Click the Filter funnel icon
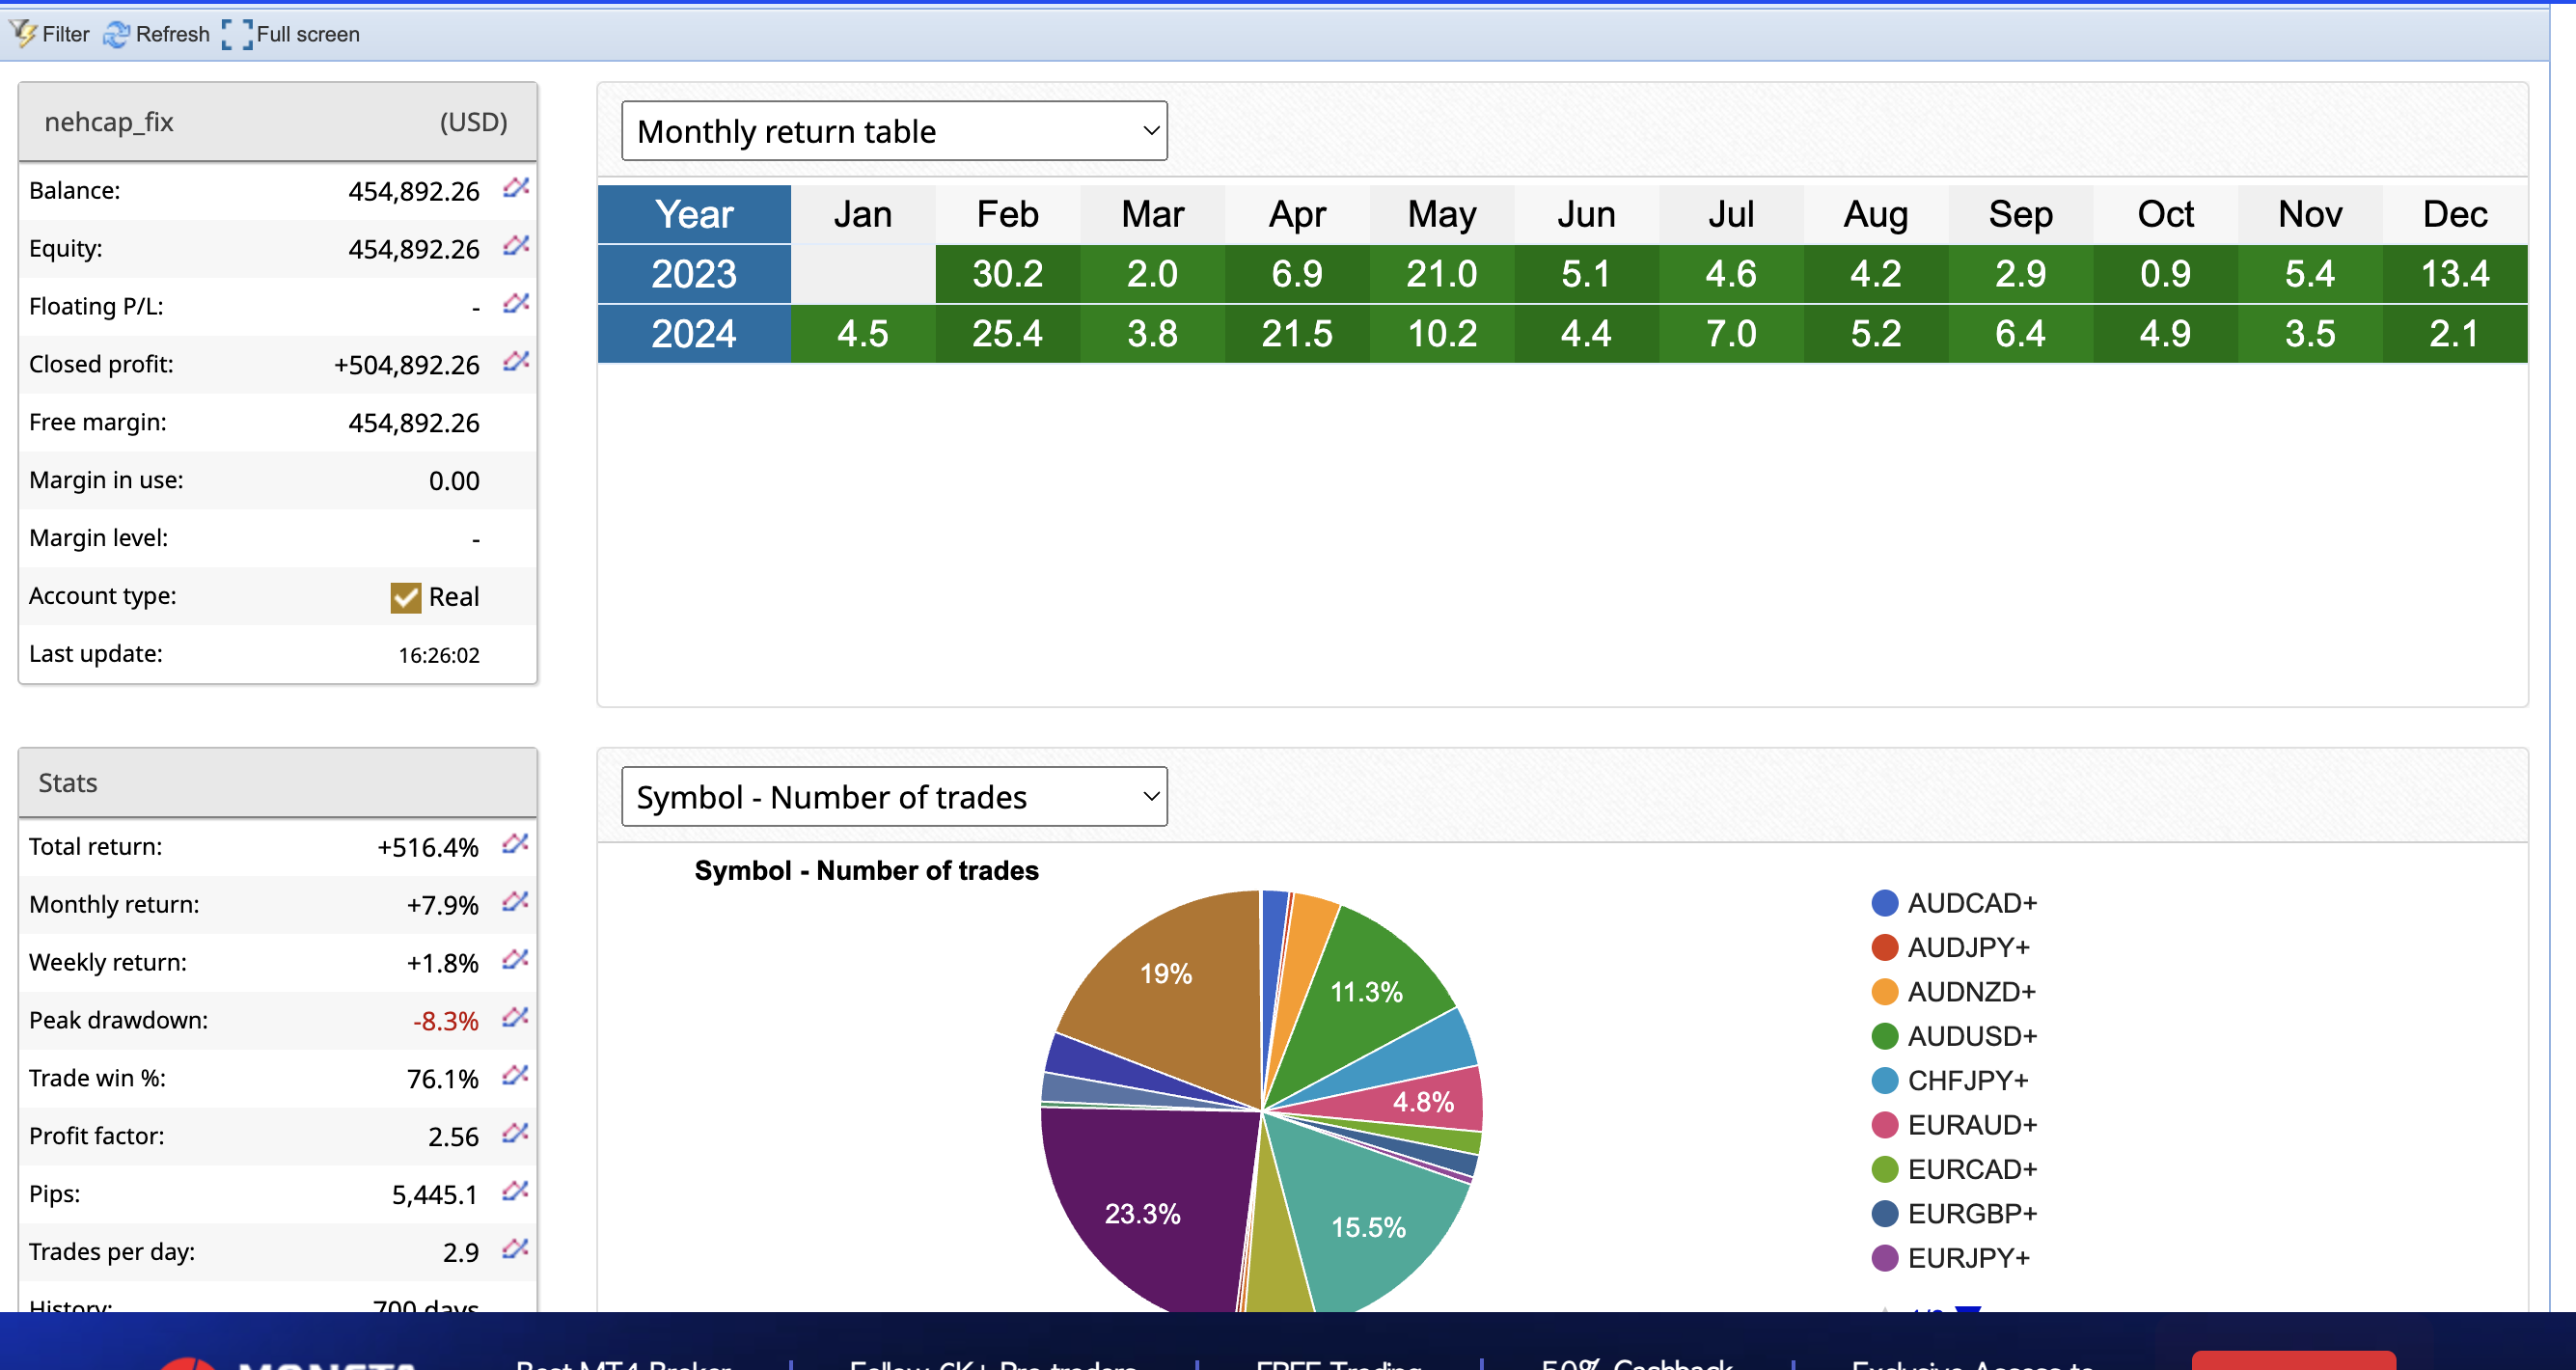The image size is (2576, 1370). (24, 33)
